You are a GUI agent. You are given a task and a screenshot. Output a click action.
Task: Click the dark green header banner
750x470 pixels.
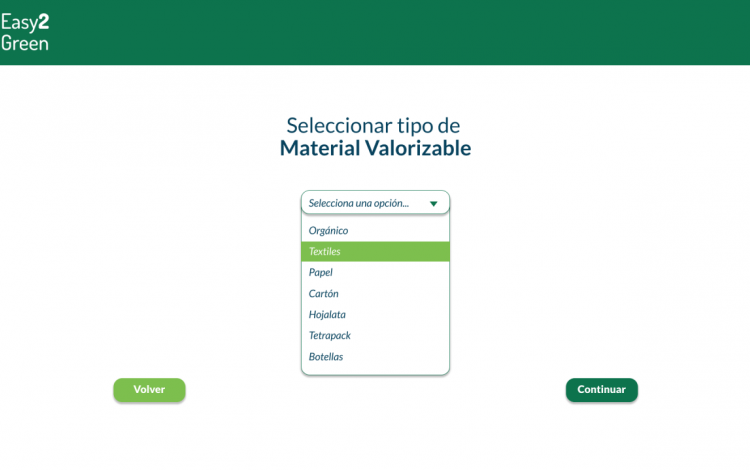click(375, 33)
